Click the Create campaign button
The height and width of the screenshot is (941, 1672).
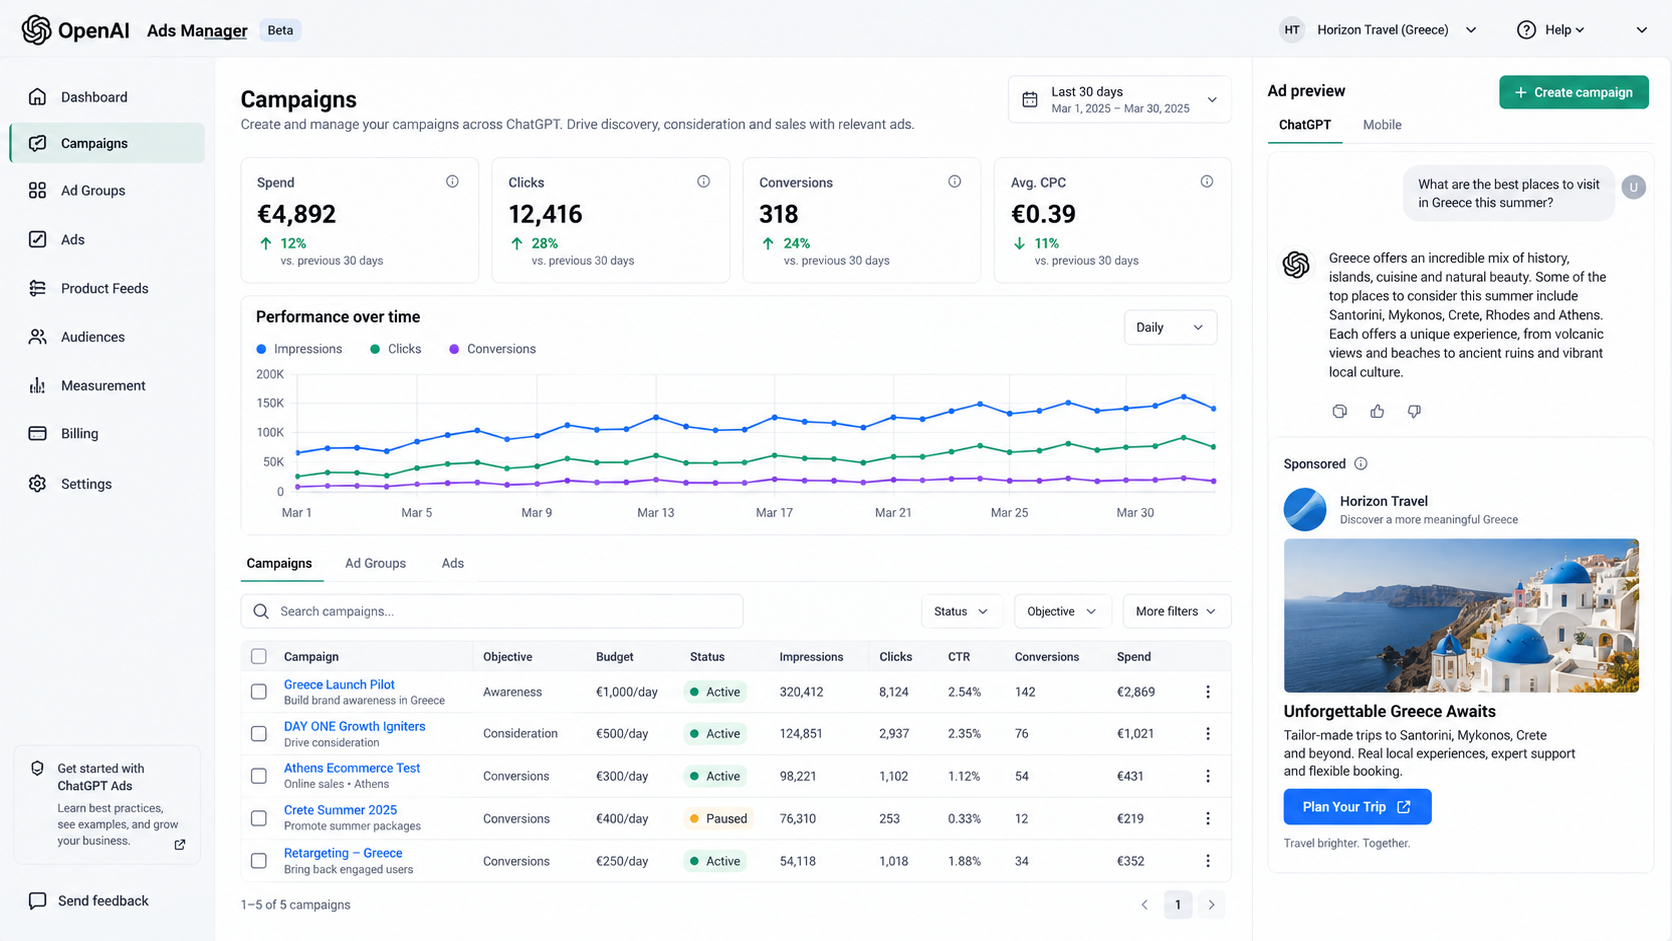pos(1574,92)
